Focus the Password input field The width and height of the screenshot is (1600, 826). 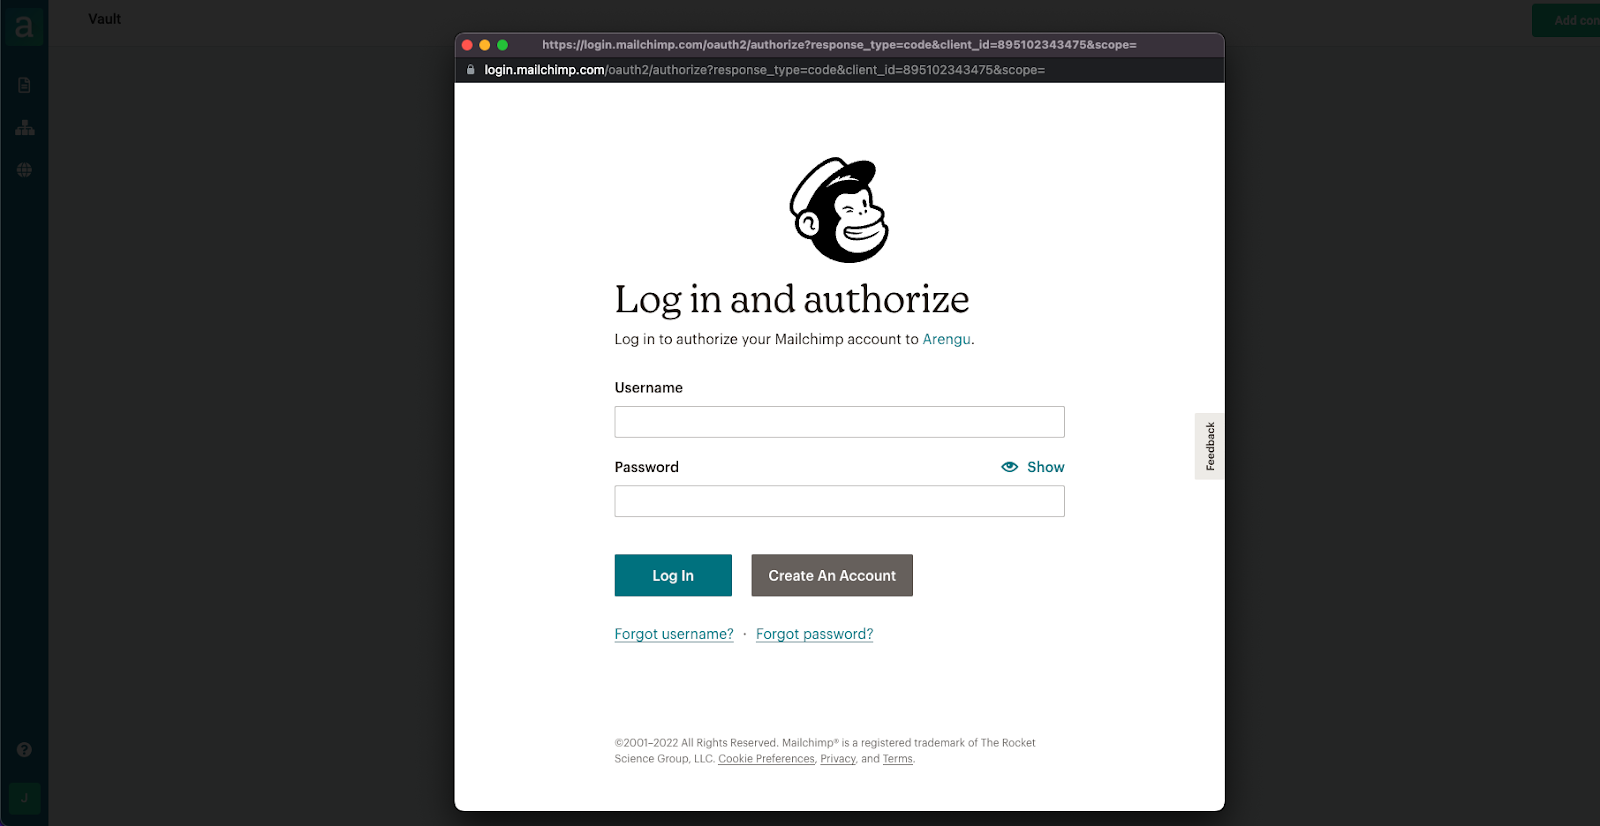click(839, 501)
